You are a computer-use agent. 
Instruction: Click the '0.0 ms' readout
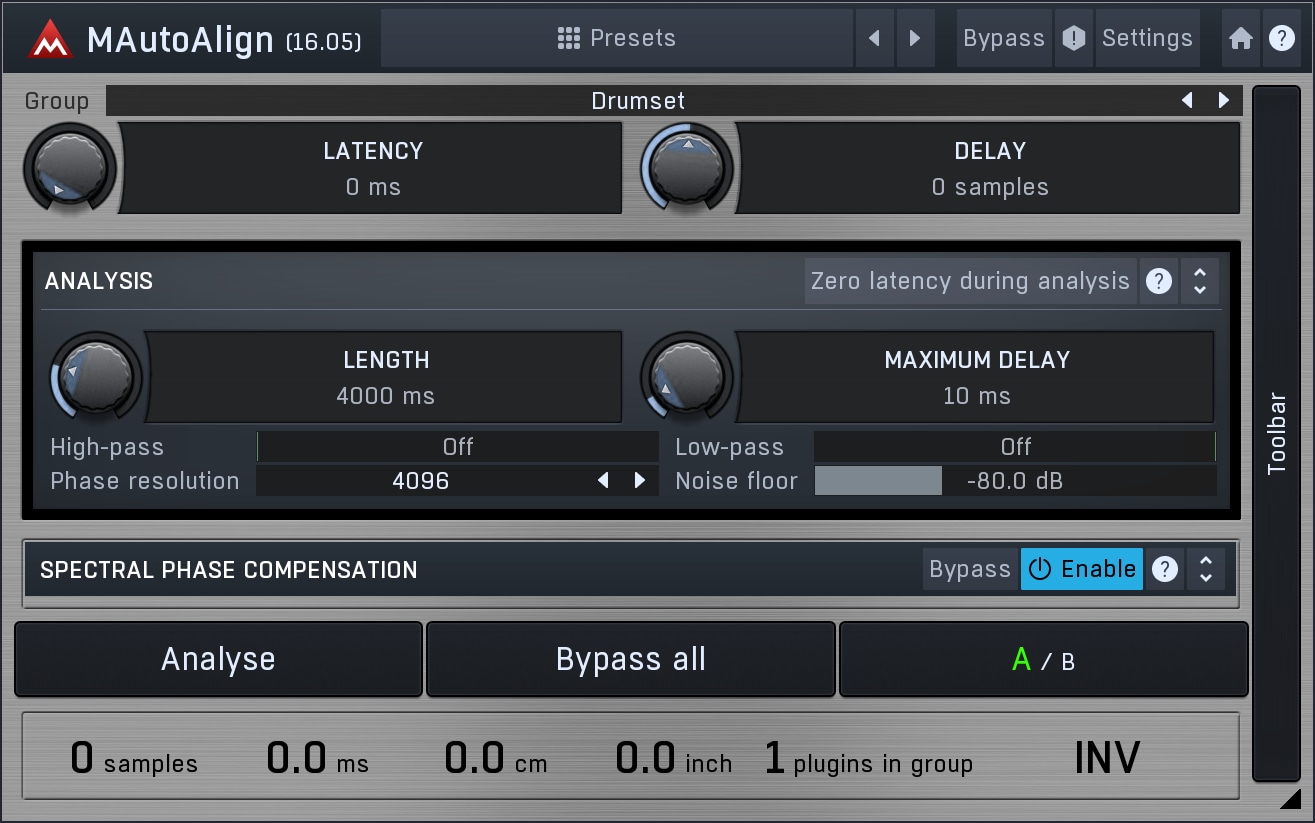click(317, 759)
